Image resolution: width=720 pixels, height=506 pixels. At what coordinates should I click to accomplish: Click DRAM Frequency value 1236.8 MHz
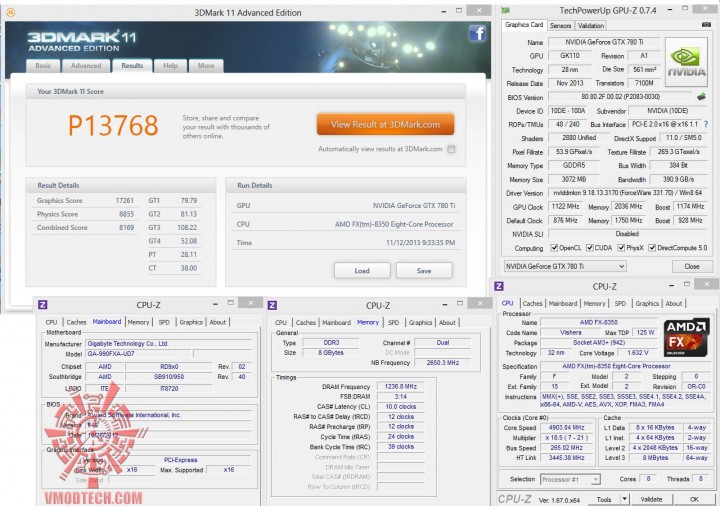tap(400, 387)
